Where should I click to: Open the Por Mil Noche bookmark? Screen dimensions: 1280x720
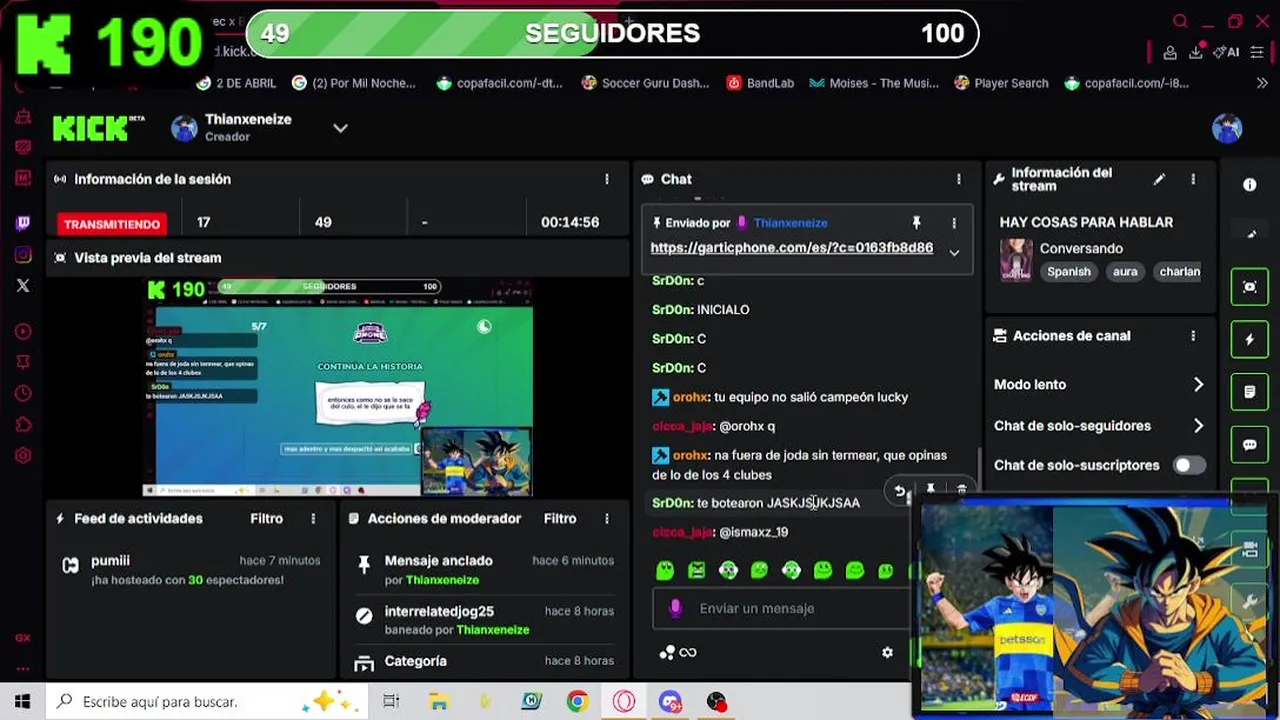point(353,83)
